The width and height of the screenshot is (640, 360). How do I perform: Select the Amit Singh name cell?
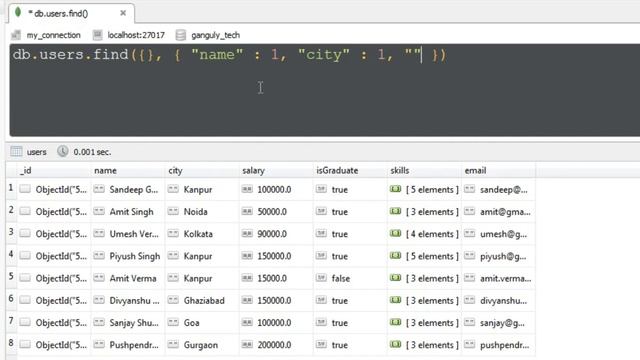(127, 212)
